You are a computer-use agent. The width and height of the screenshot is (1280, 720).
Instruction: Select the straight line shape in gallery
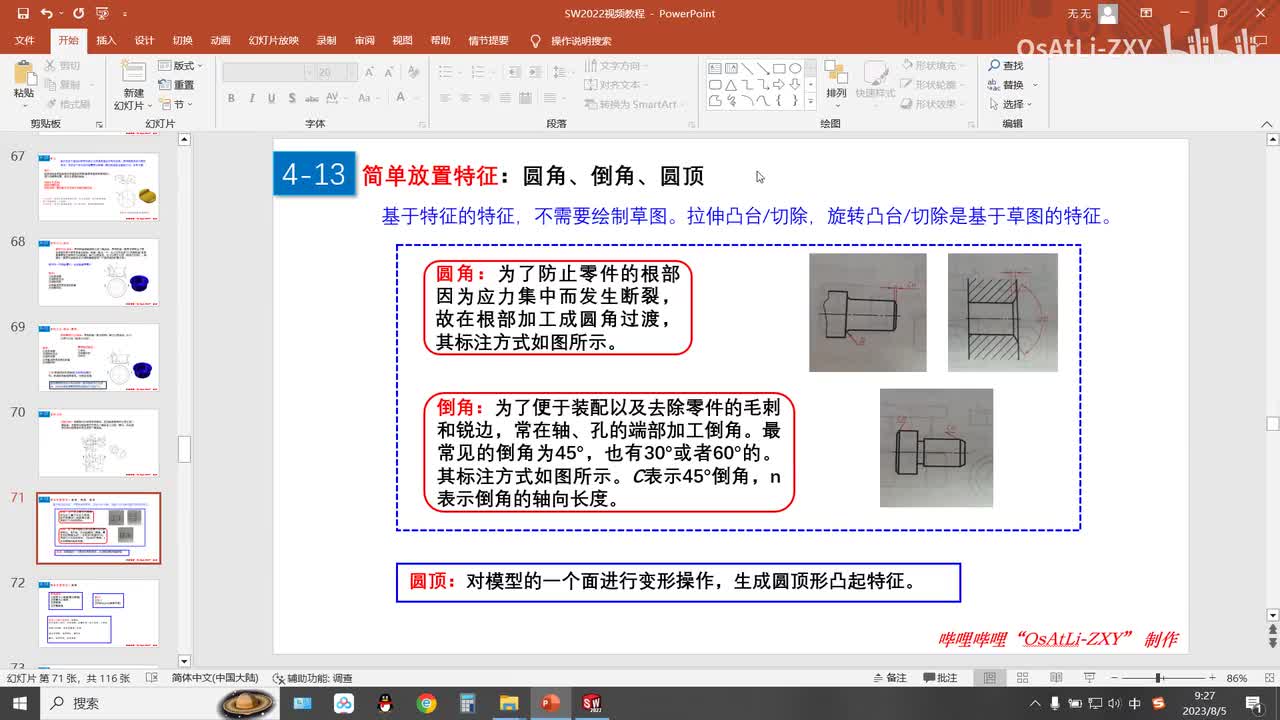(x=747, y=68)
